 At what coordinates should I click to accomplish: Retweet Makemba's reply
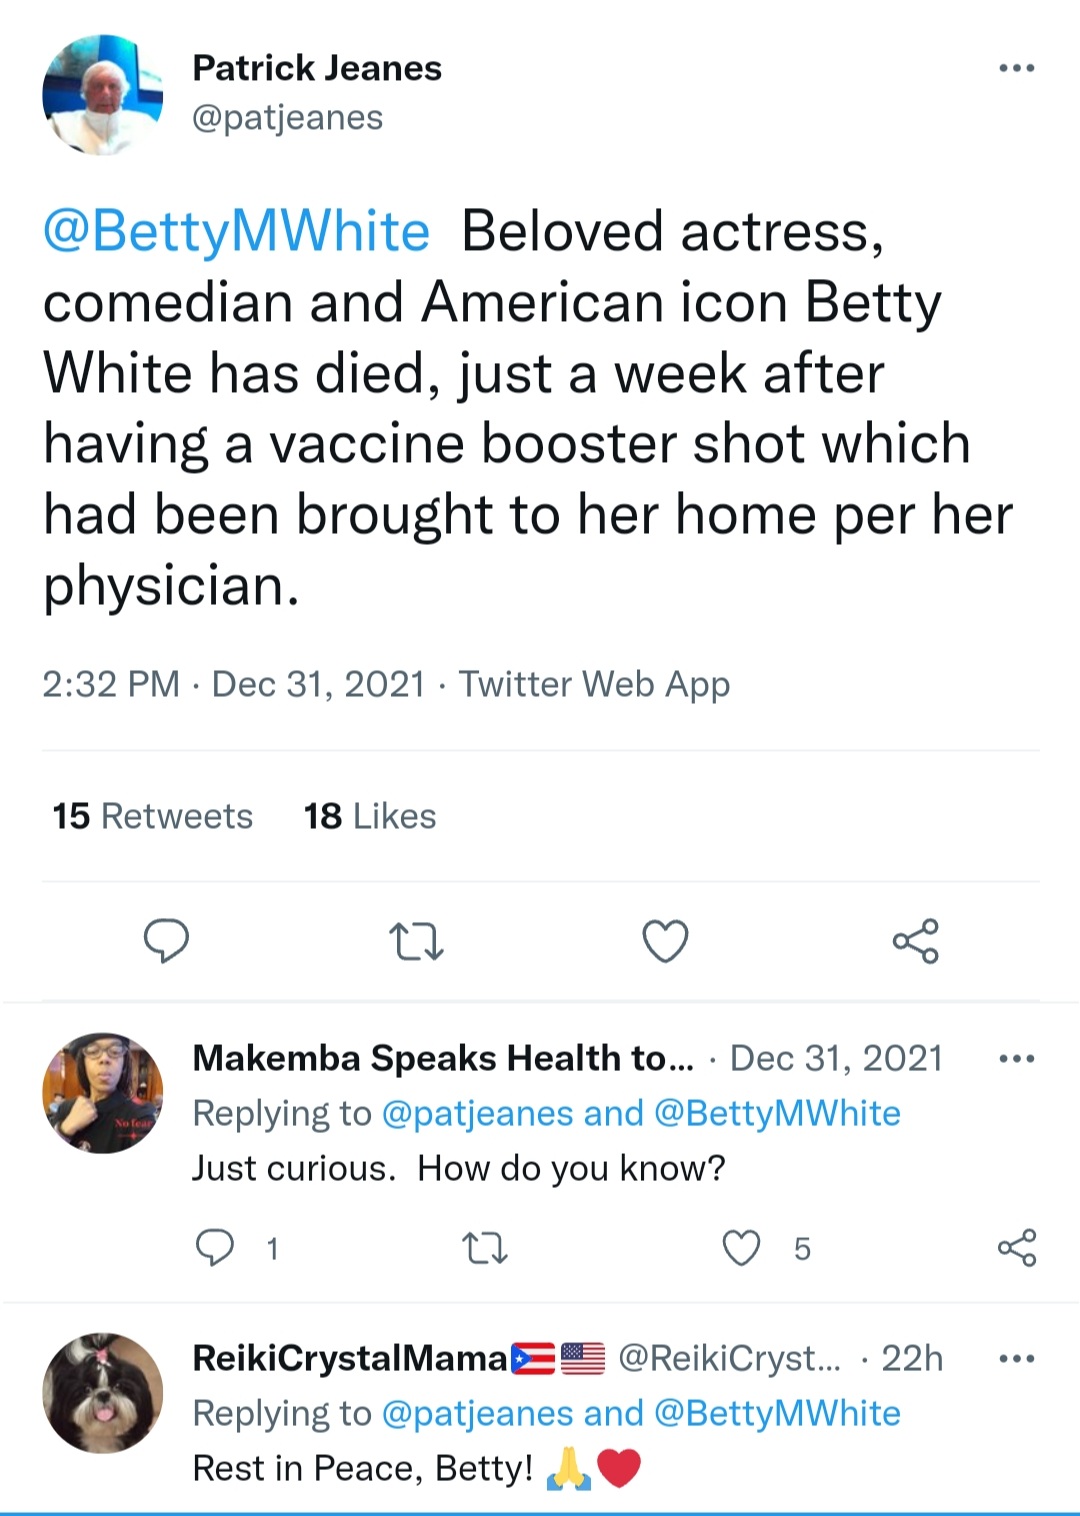point(486,1248)
